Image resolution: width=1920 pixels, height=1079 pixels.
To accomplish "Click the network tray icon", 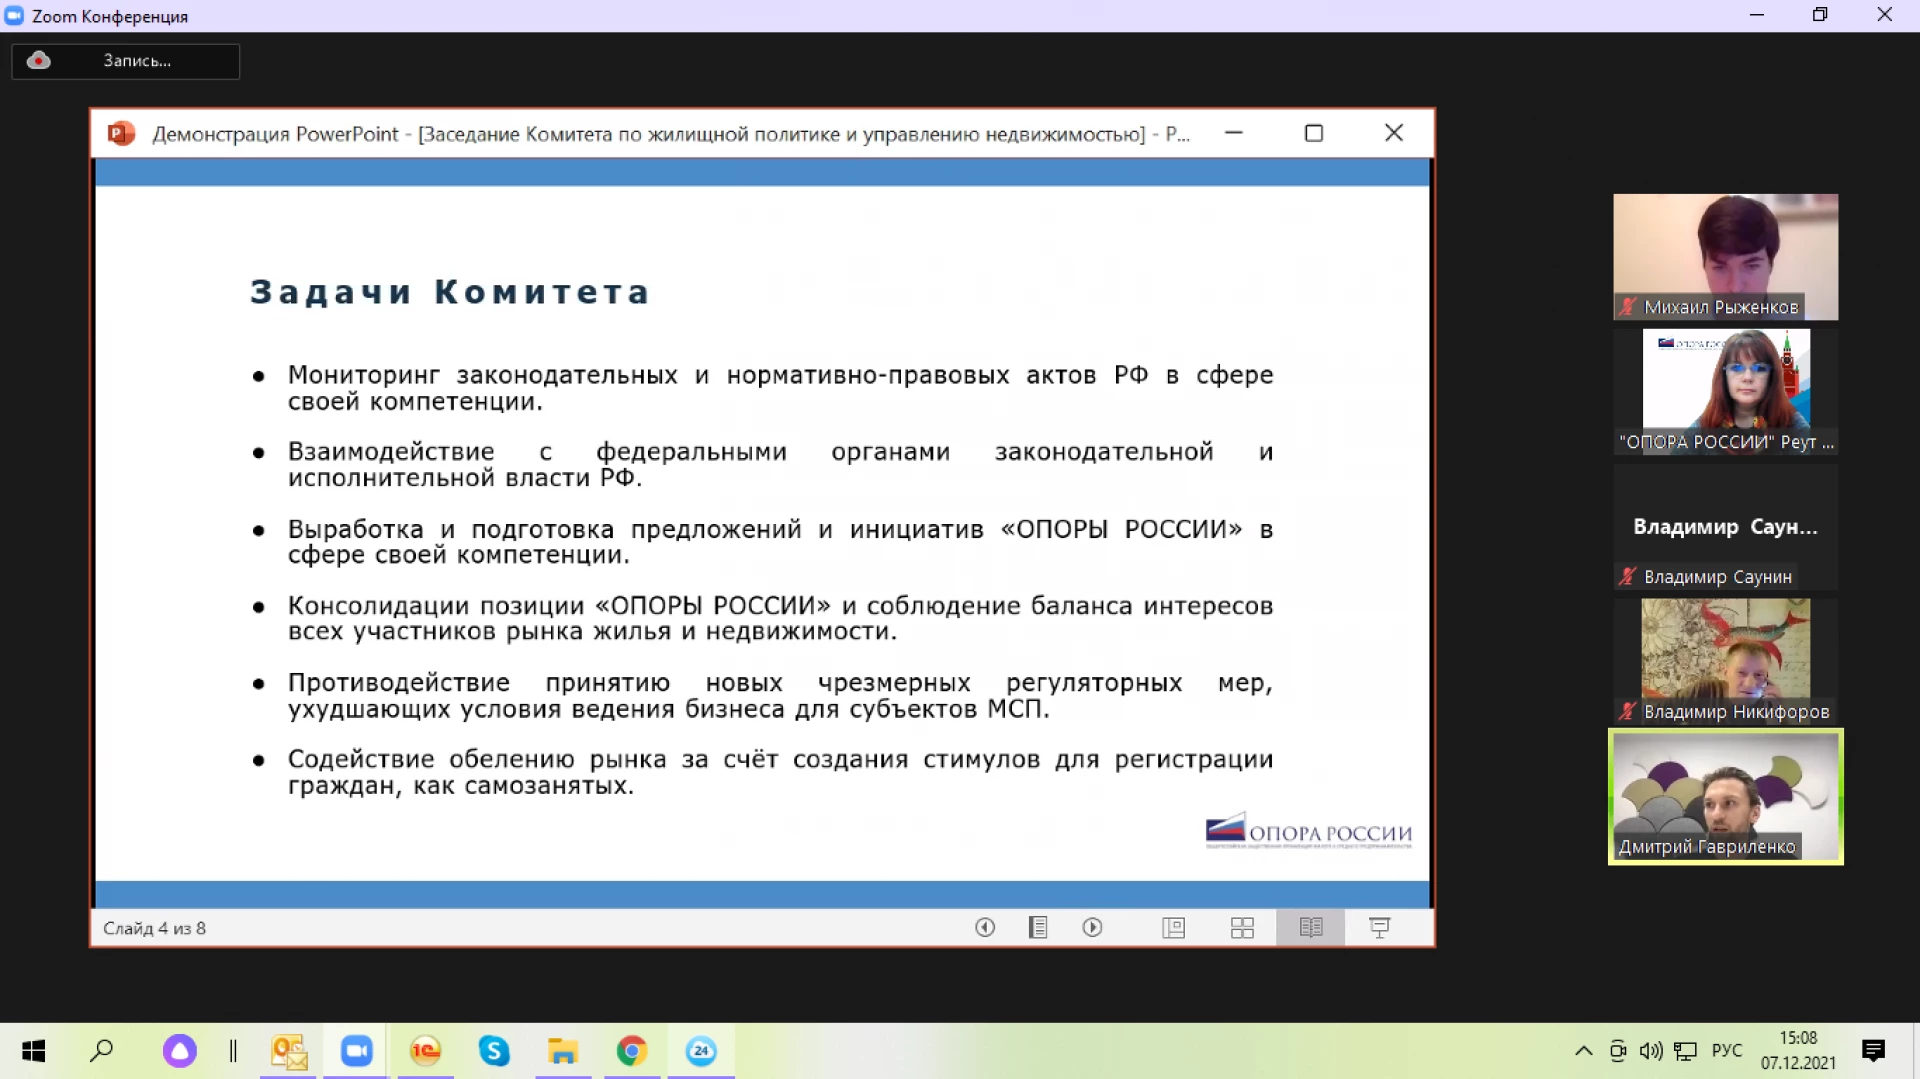I will [x=1686, y=1051].
